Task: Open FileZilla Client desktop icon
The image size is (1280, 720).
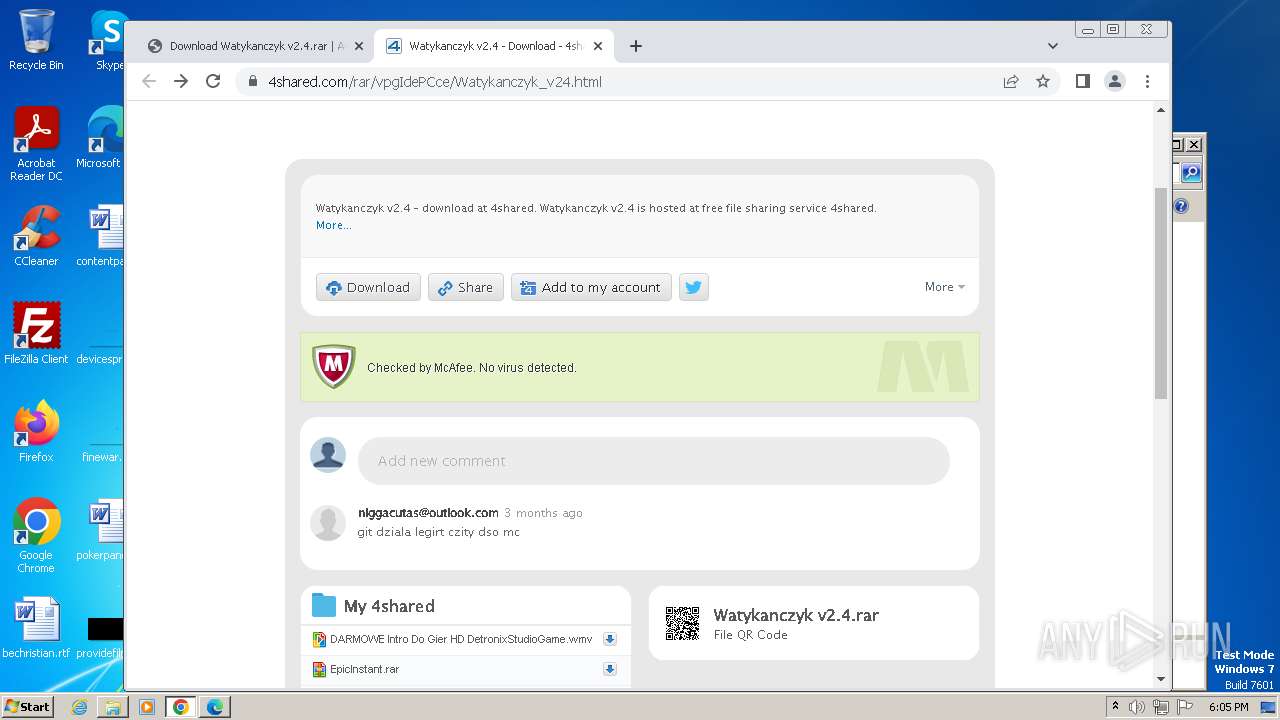Action: (36, 333)
